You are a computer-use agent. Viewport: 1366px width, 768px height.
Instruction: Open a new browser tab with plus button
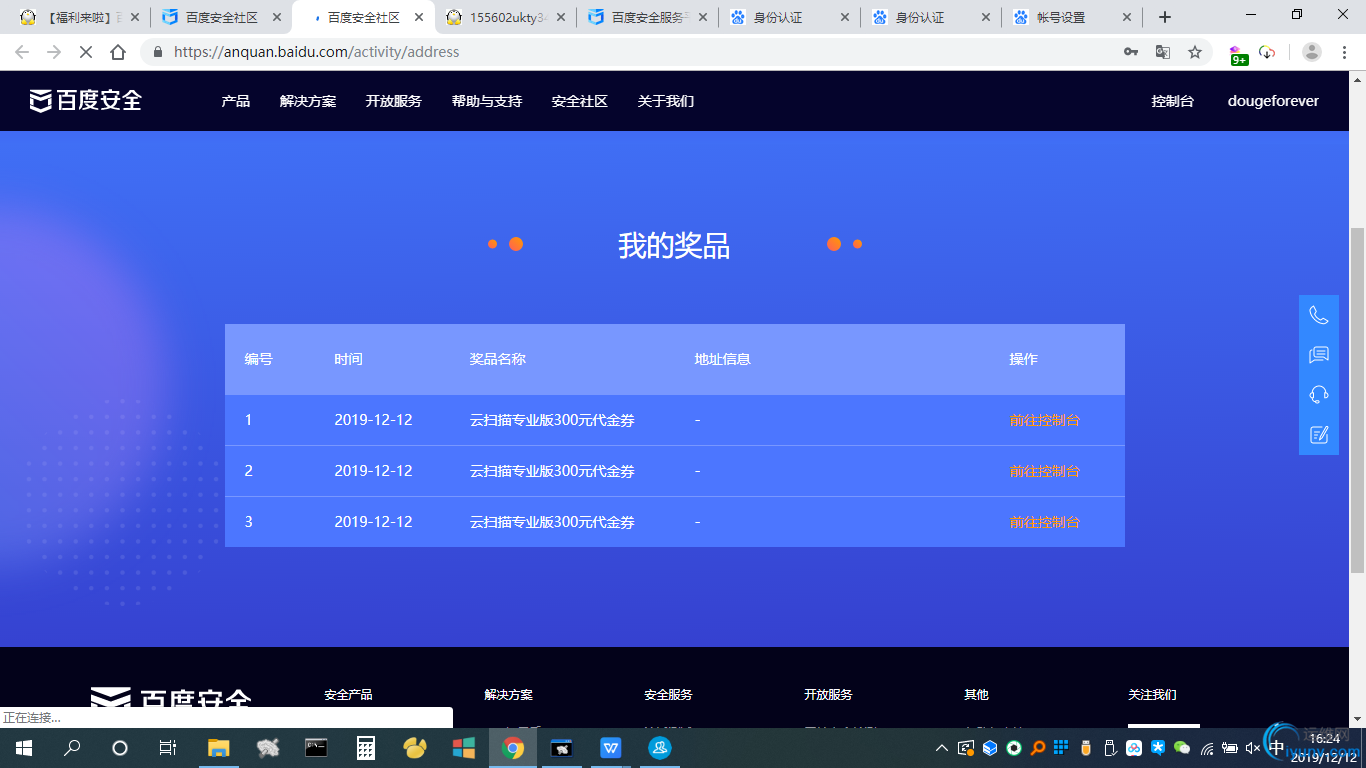[x=1165, y=17]
